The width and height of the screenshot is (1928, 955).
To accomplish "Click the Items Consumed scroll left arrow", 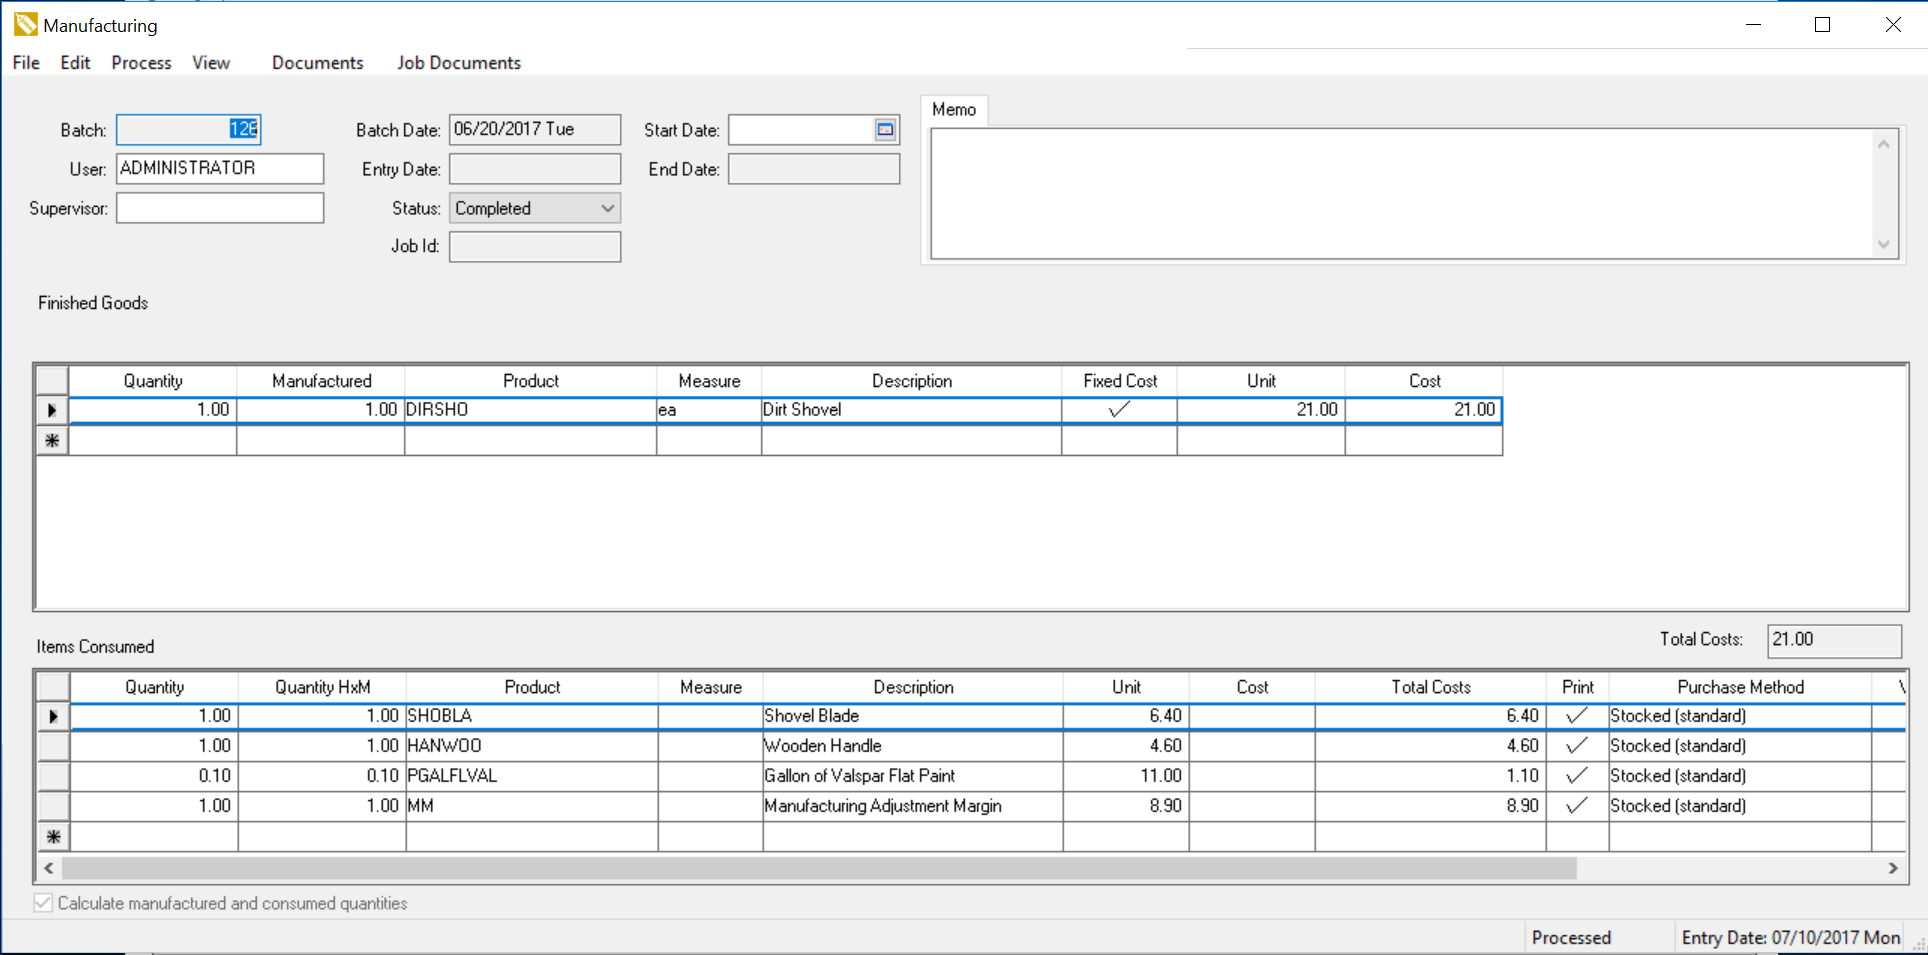I will coord(48,868).
